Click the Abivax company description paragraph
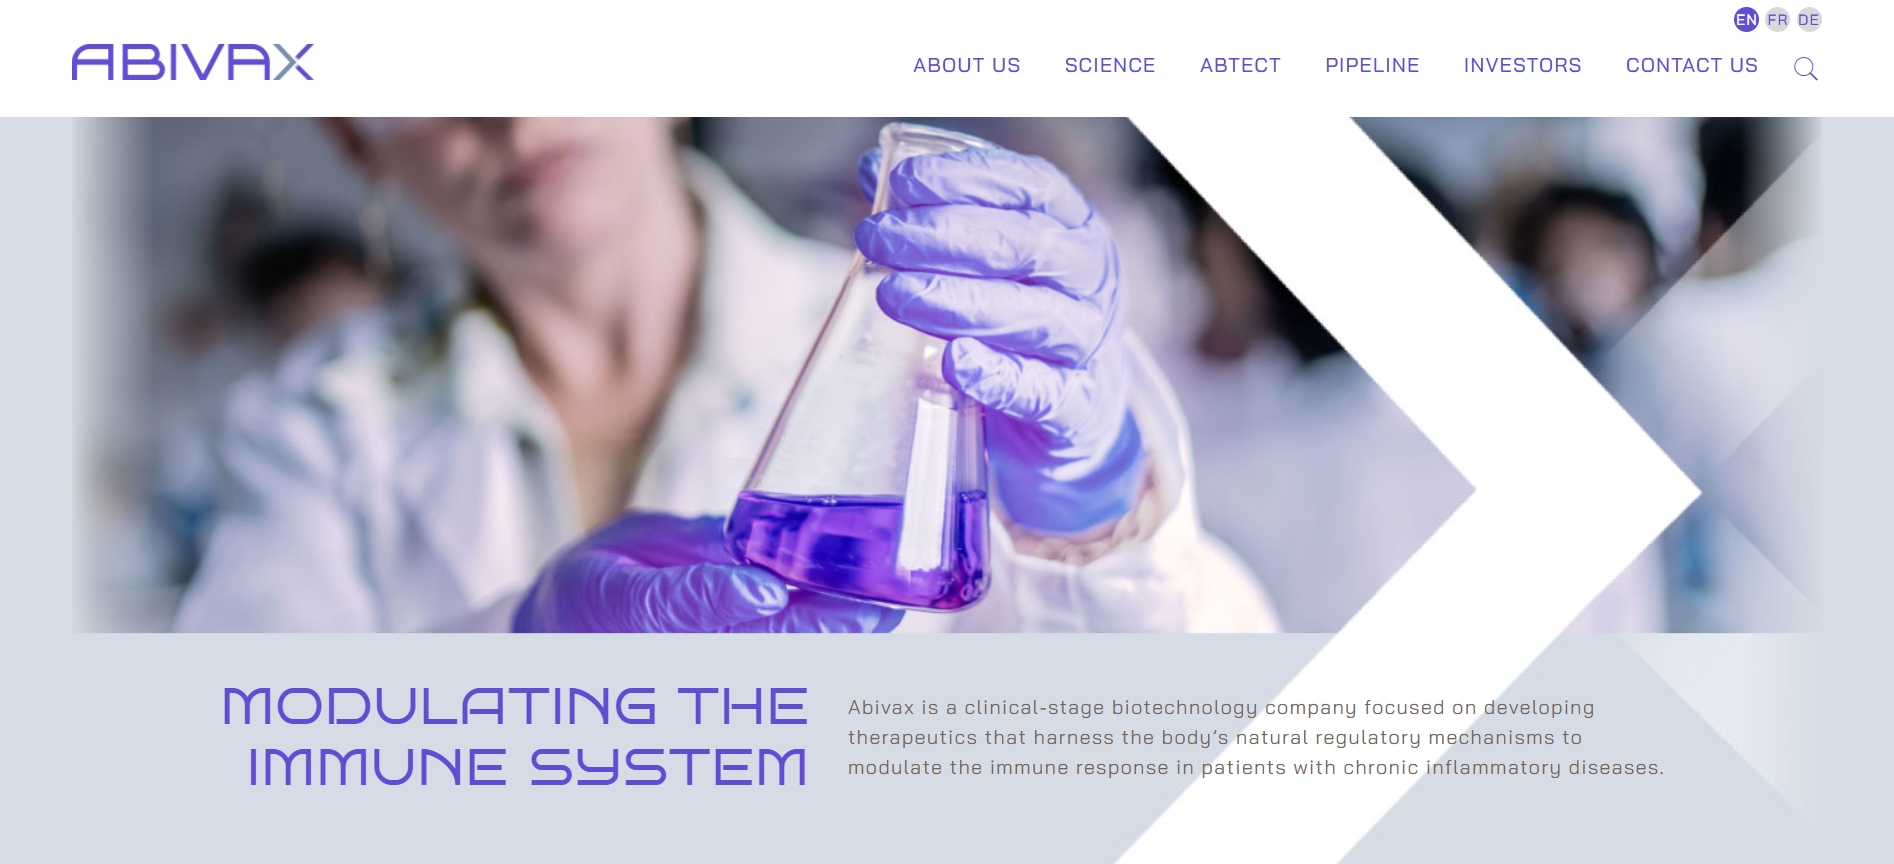Image resolution: width=1894 pixels, height=864 pixels. (x=1255, y=738)
